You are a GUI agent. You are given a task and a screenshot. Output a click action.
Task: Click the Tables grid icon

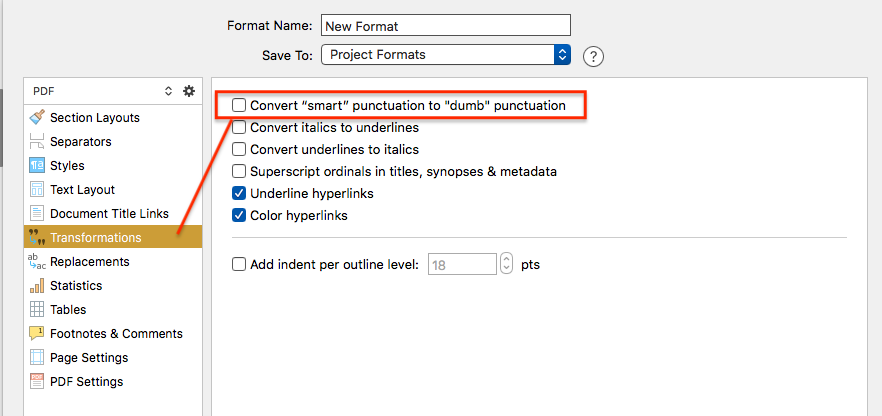click(x=37, y=310)
